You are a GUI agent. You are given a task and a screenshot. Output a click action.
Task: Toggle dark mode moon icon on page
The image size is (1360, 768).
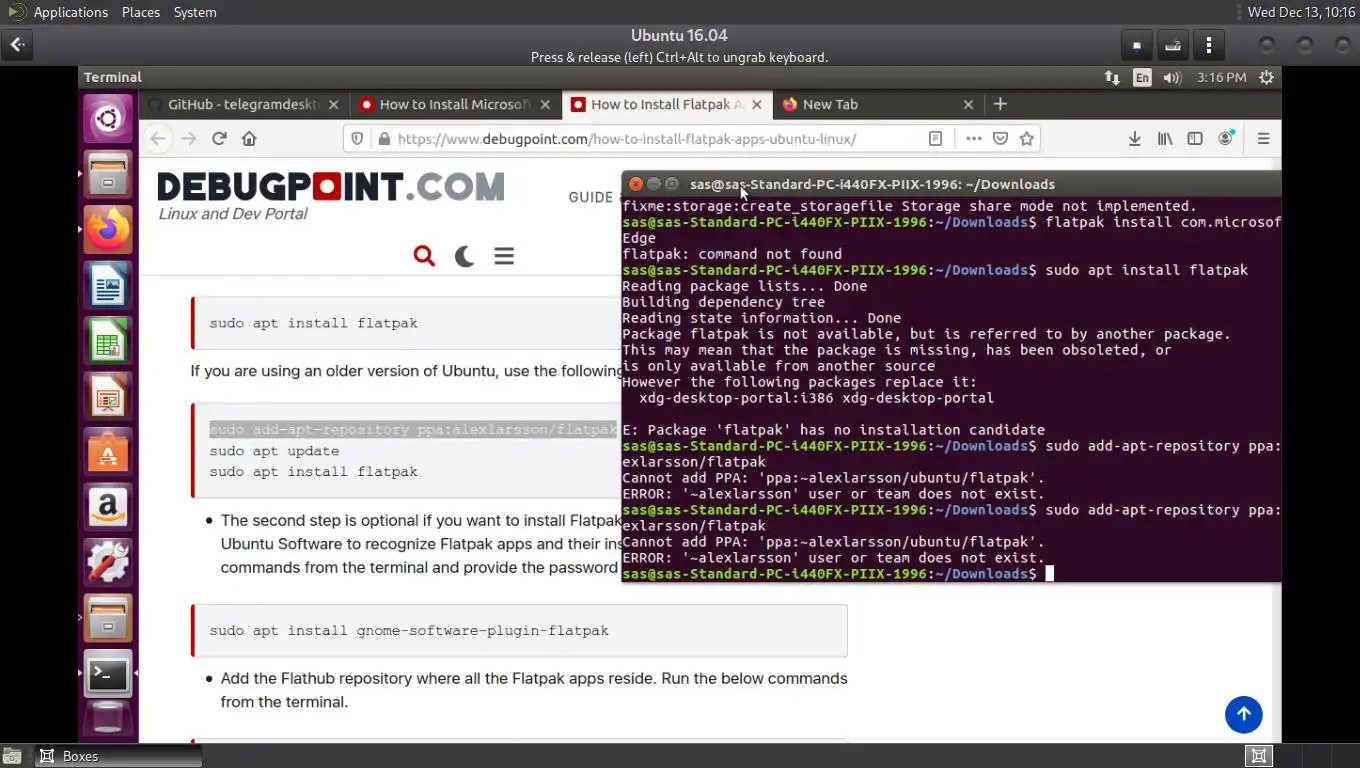464,256
